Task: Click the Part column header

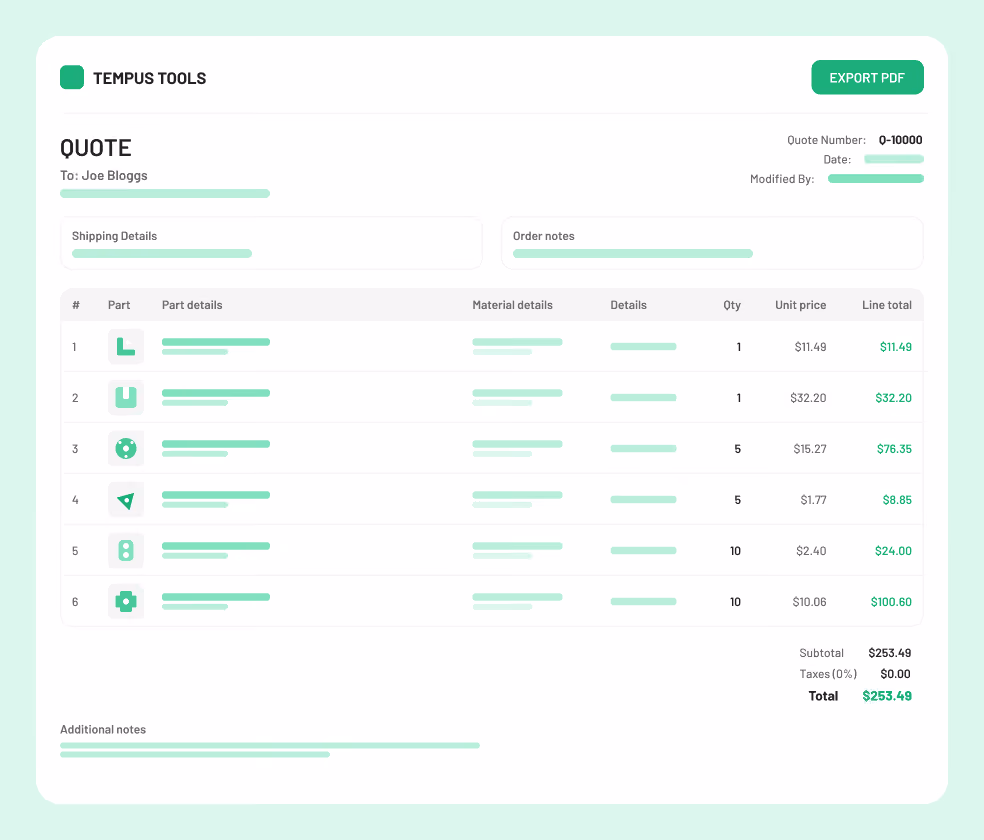Action: pos(119,305)
